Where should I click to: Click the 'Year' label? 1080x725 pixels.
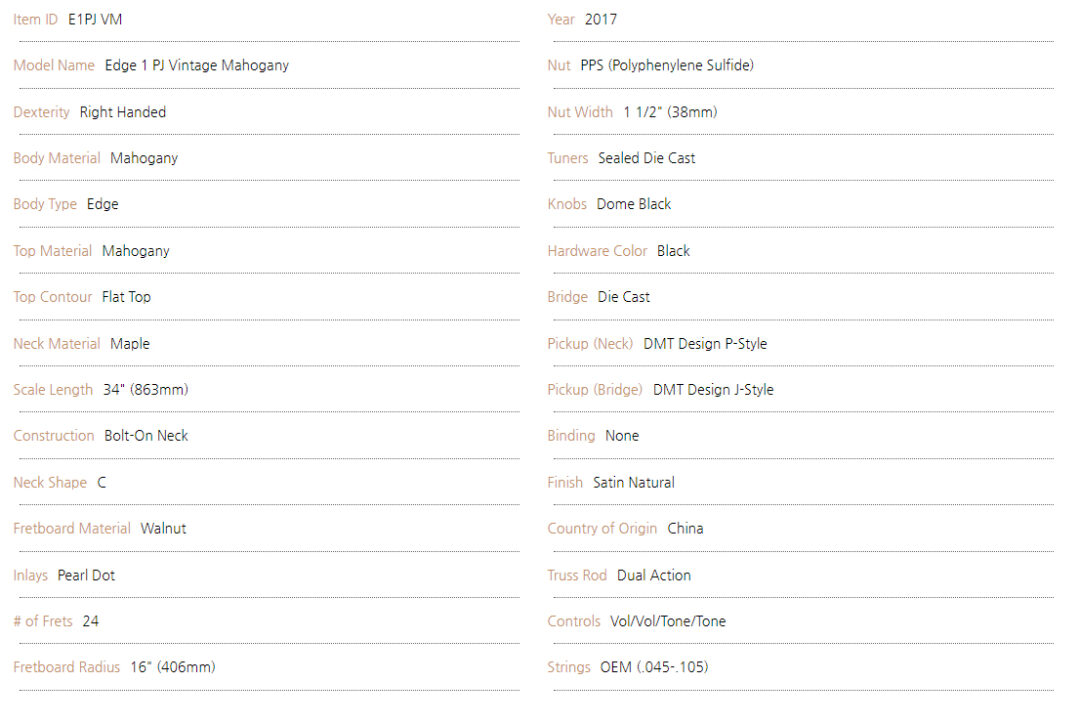click(x=561, y=19)
